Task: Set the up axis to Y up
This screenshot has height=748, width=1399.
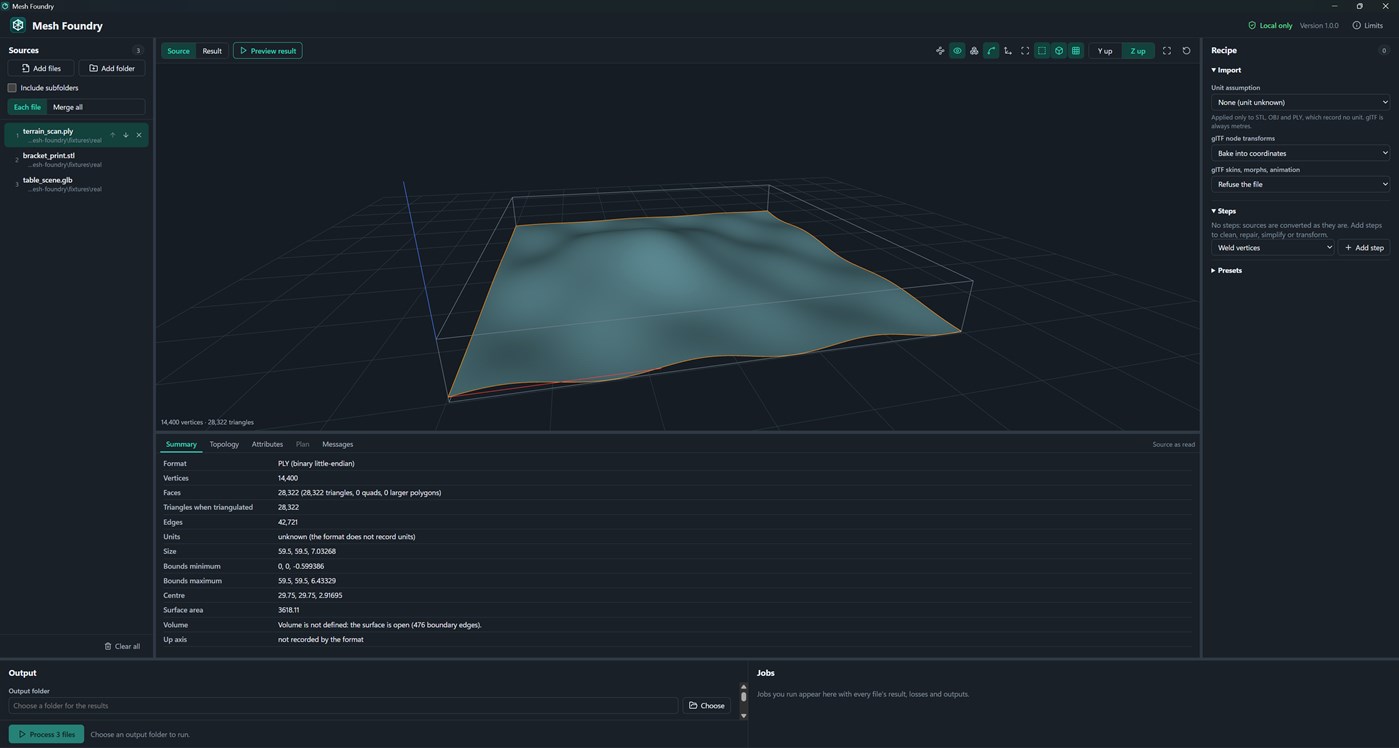Action: [x=1105, y=51]
